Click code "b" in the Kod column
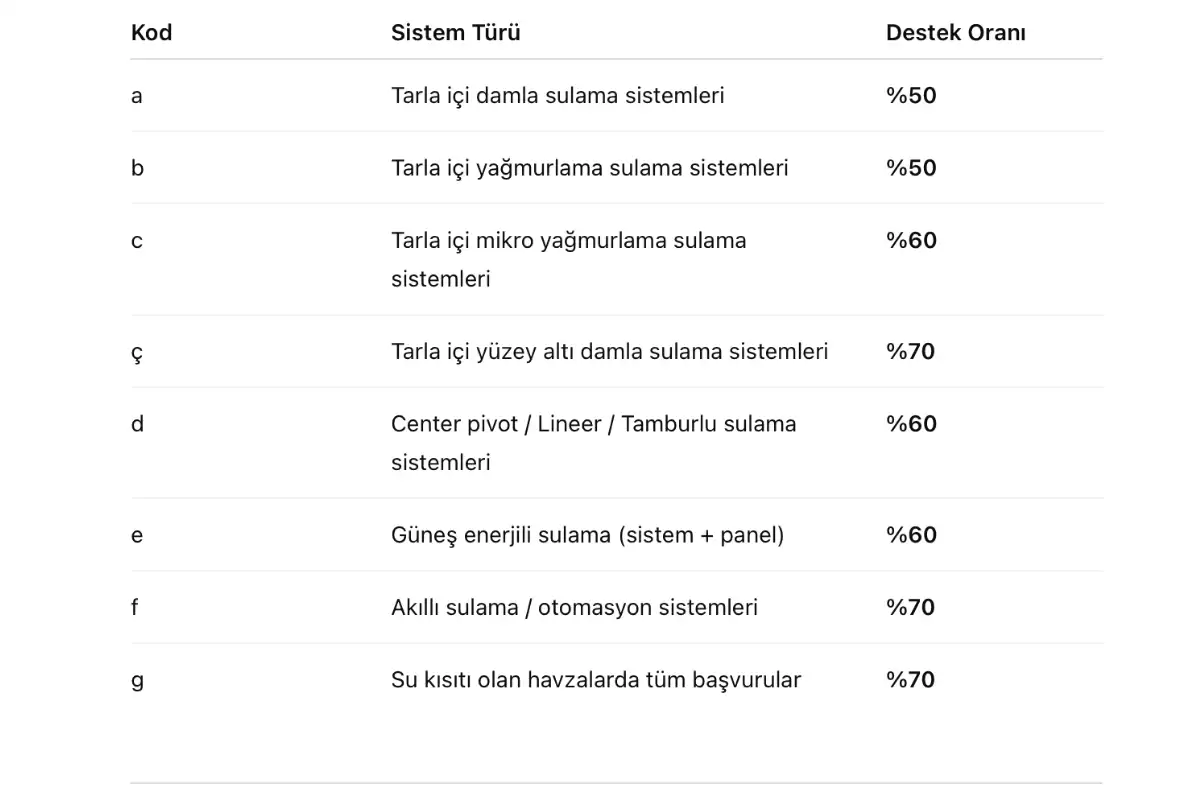1200x800 pixels. [x=137, y=168]
